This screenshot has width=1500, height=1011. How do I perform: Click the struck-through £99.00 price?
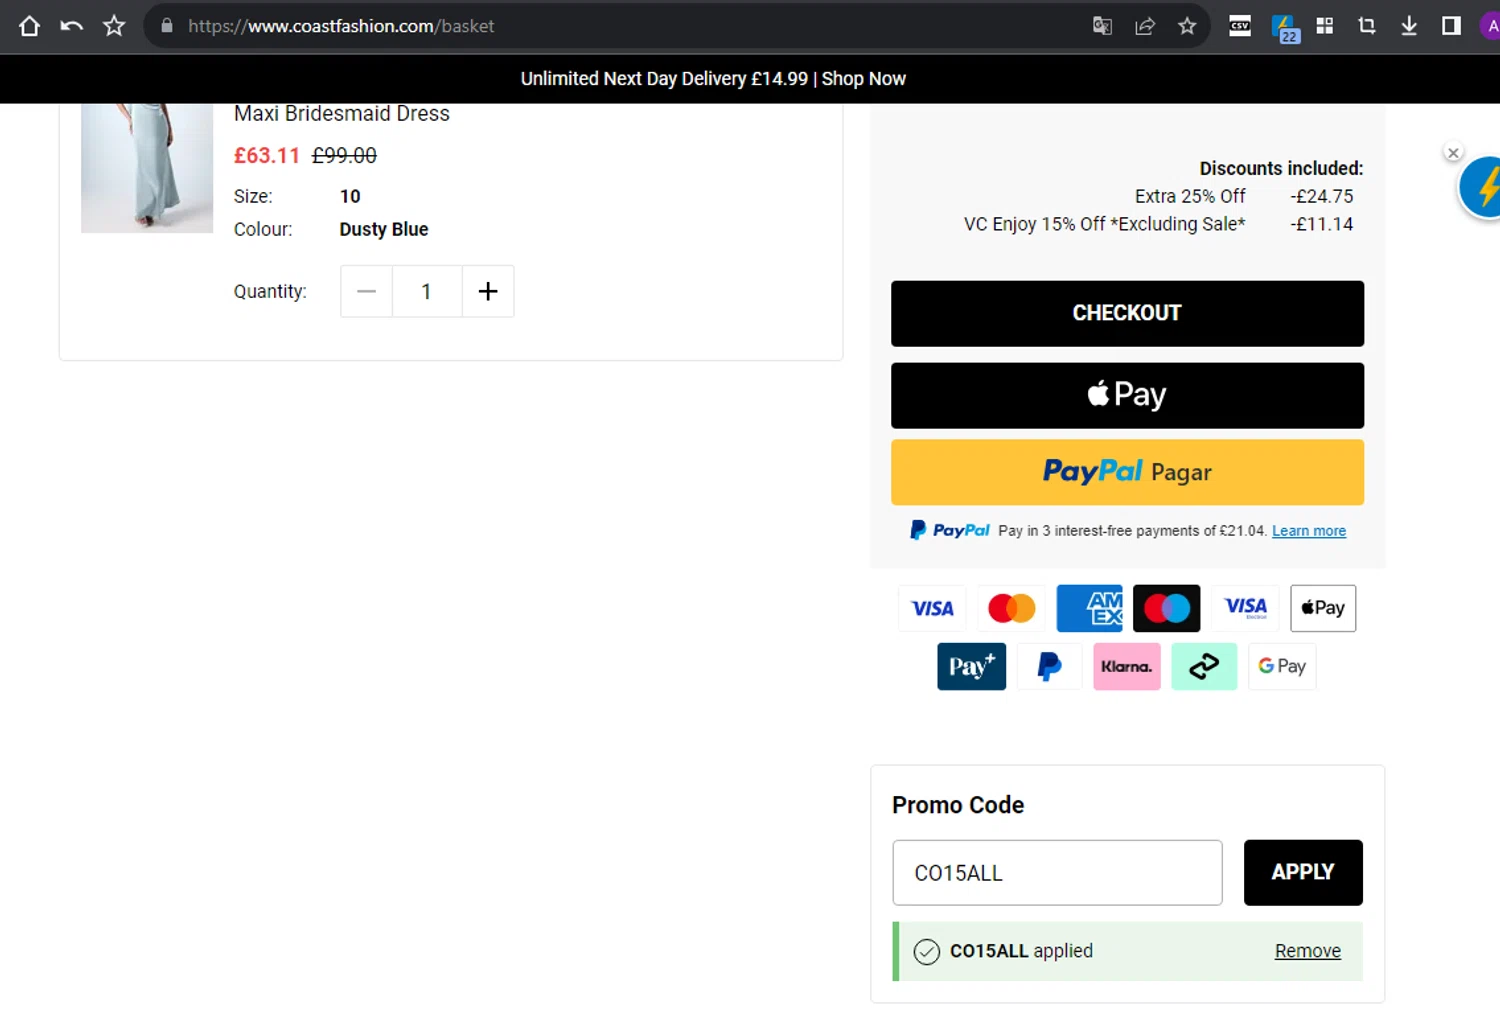344,156
